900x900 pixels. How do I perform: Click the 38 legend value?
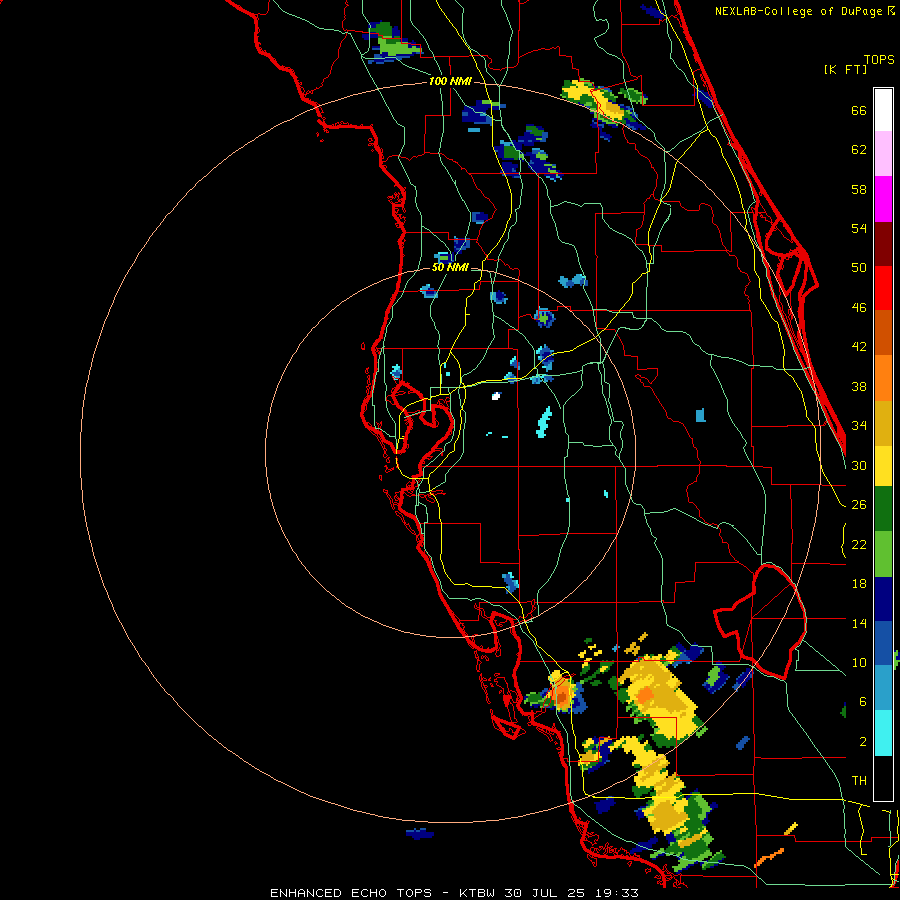click(859, 387)
